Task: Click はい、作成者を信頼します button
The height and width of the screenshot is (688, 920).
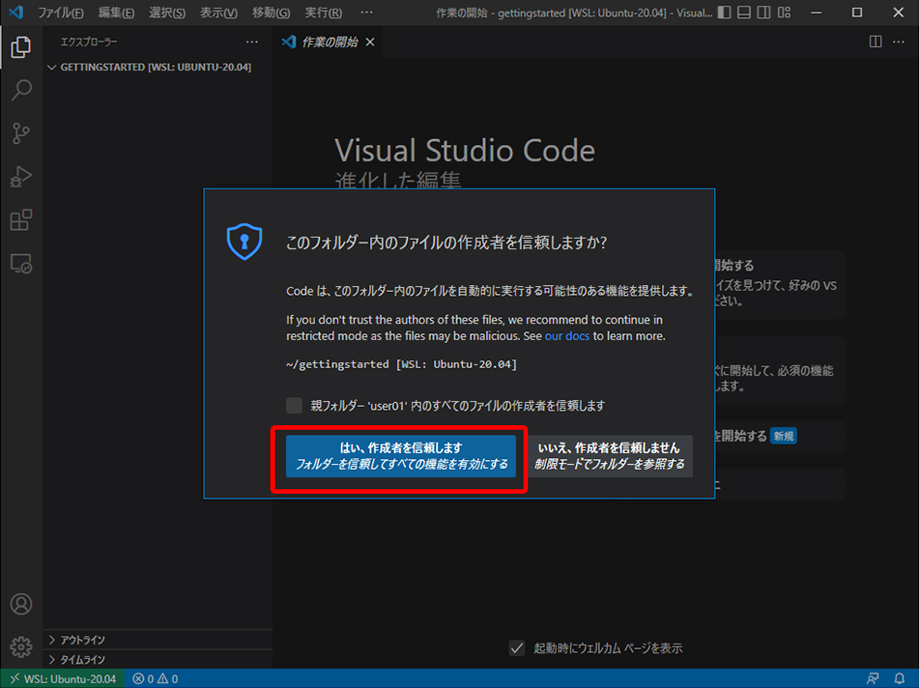Action: pos(401,456)
